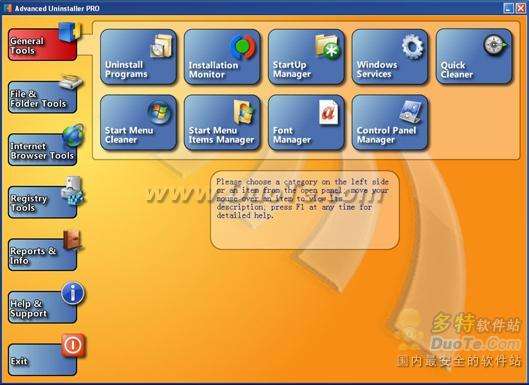Screen dimensions: 529x385
Task: Click the monitor icon on Control Panel Manager
Action: [411, 112]
